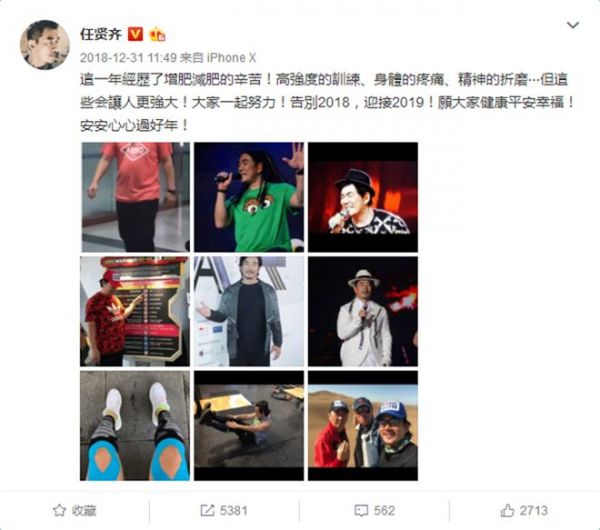Click the repost icon beside 5381
The height and width of the screenshot is (530, 600).
tap(207, 510)
